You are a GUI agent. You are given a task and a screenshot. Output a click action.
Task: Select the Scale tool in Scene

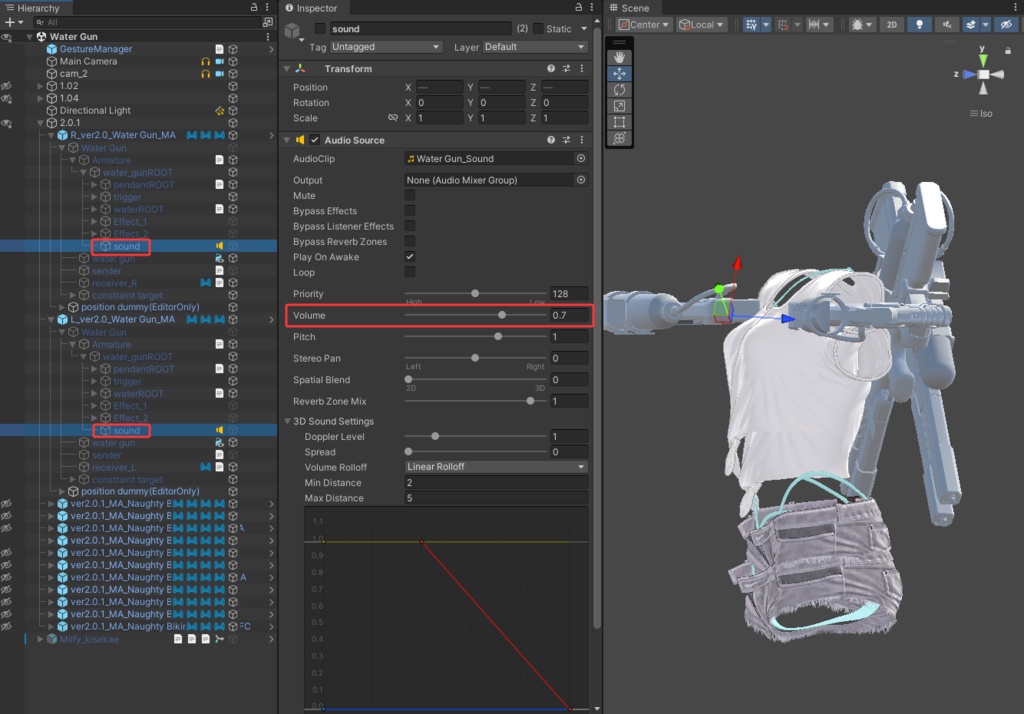(x=619, y=106)
